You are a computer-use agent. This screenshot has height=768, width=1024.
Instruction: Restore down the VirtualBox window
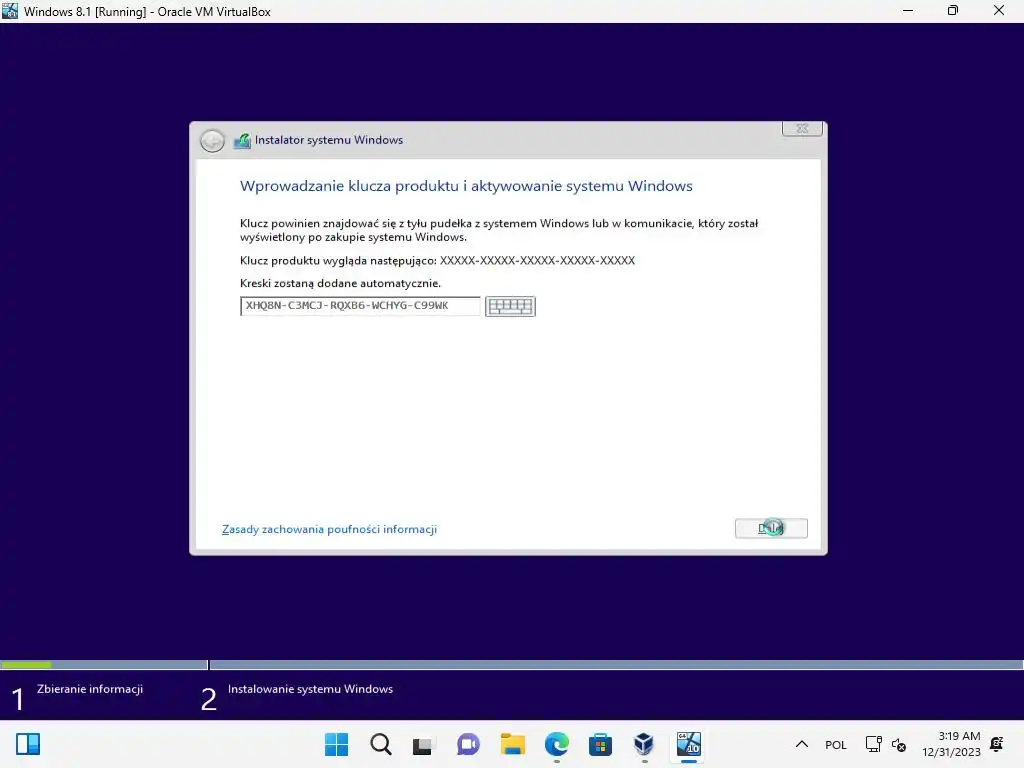pos(953,11)
